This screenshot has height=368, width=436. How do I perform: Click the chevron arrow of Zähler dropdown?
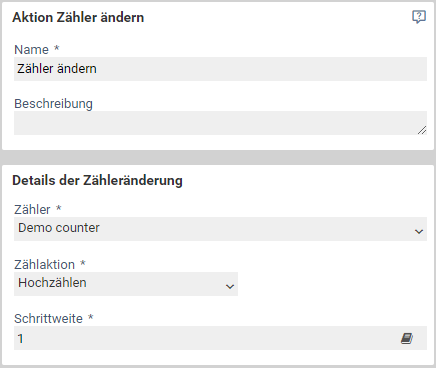[419, 231]
